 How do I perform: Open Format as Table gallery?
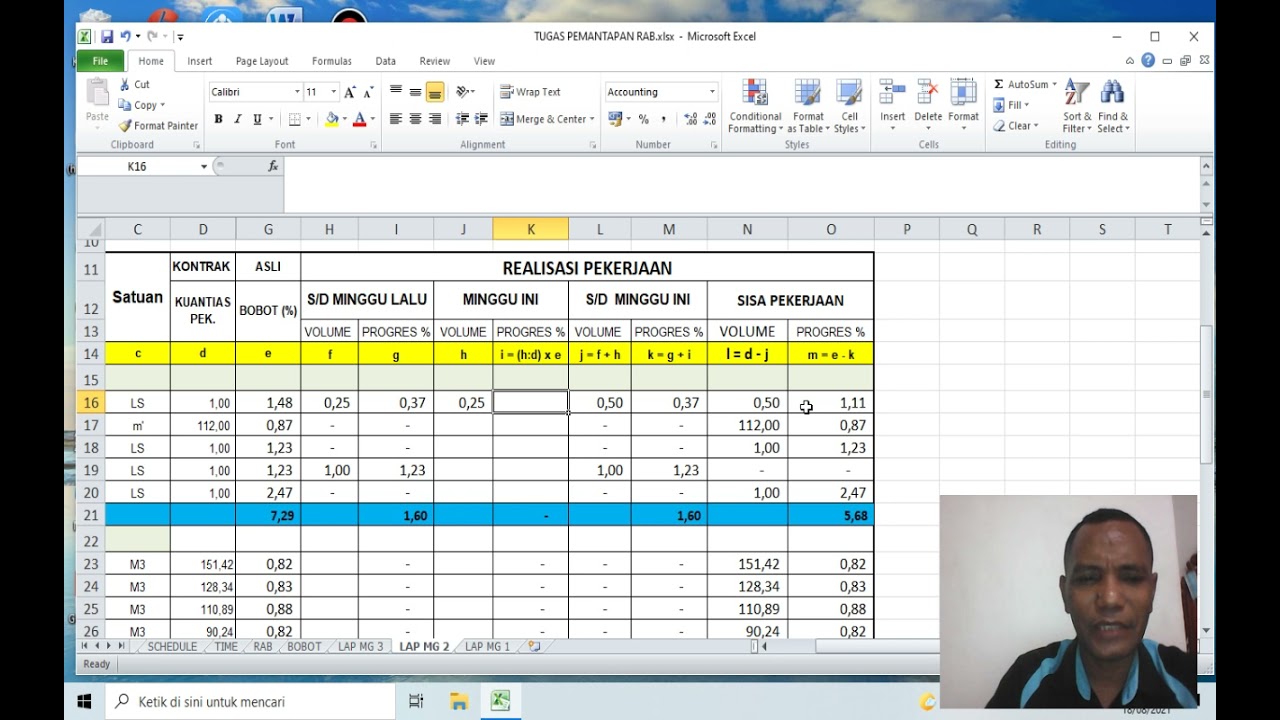pyautogui.click(x=808, y=106)
